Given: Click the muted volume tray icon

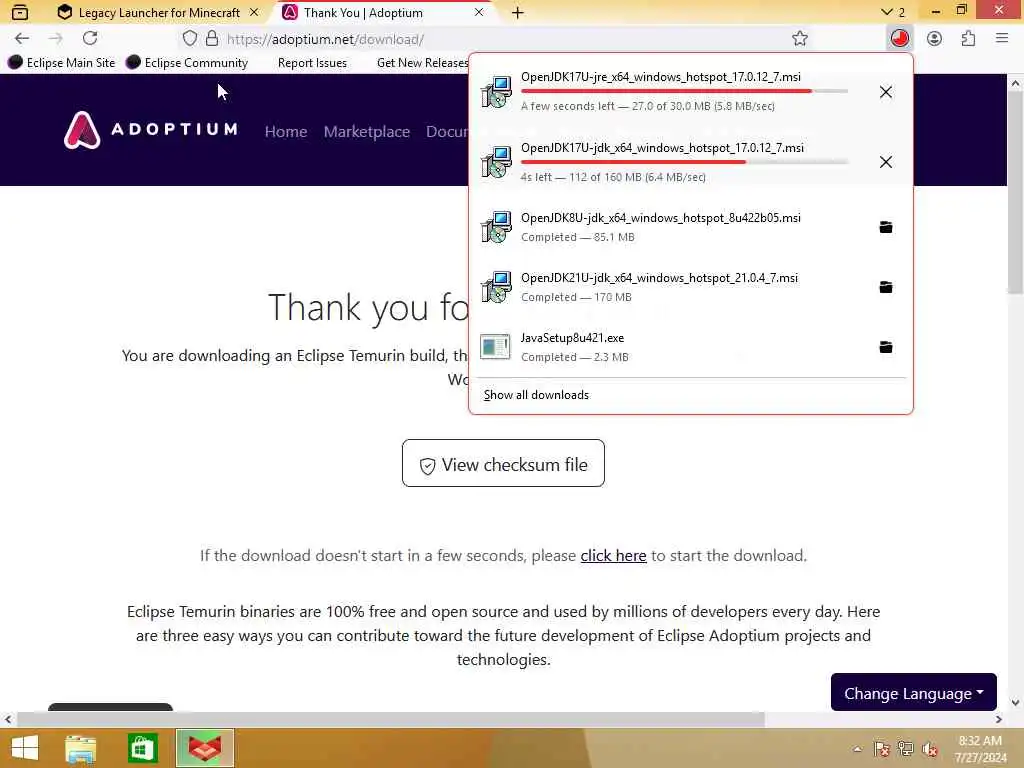Looking at the screenshot, I should pyautogui.click(x=930, y=749).
